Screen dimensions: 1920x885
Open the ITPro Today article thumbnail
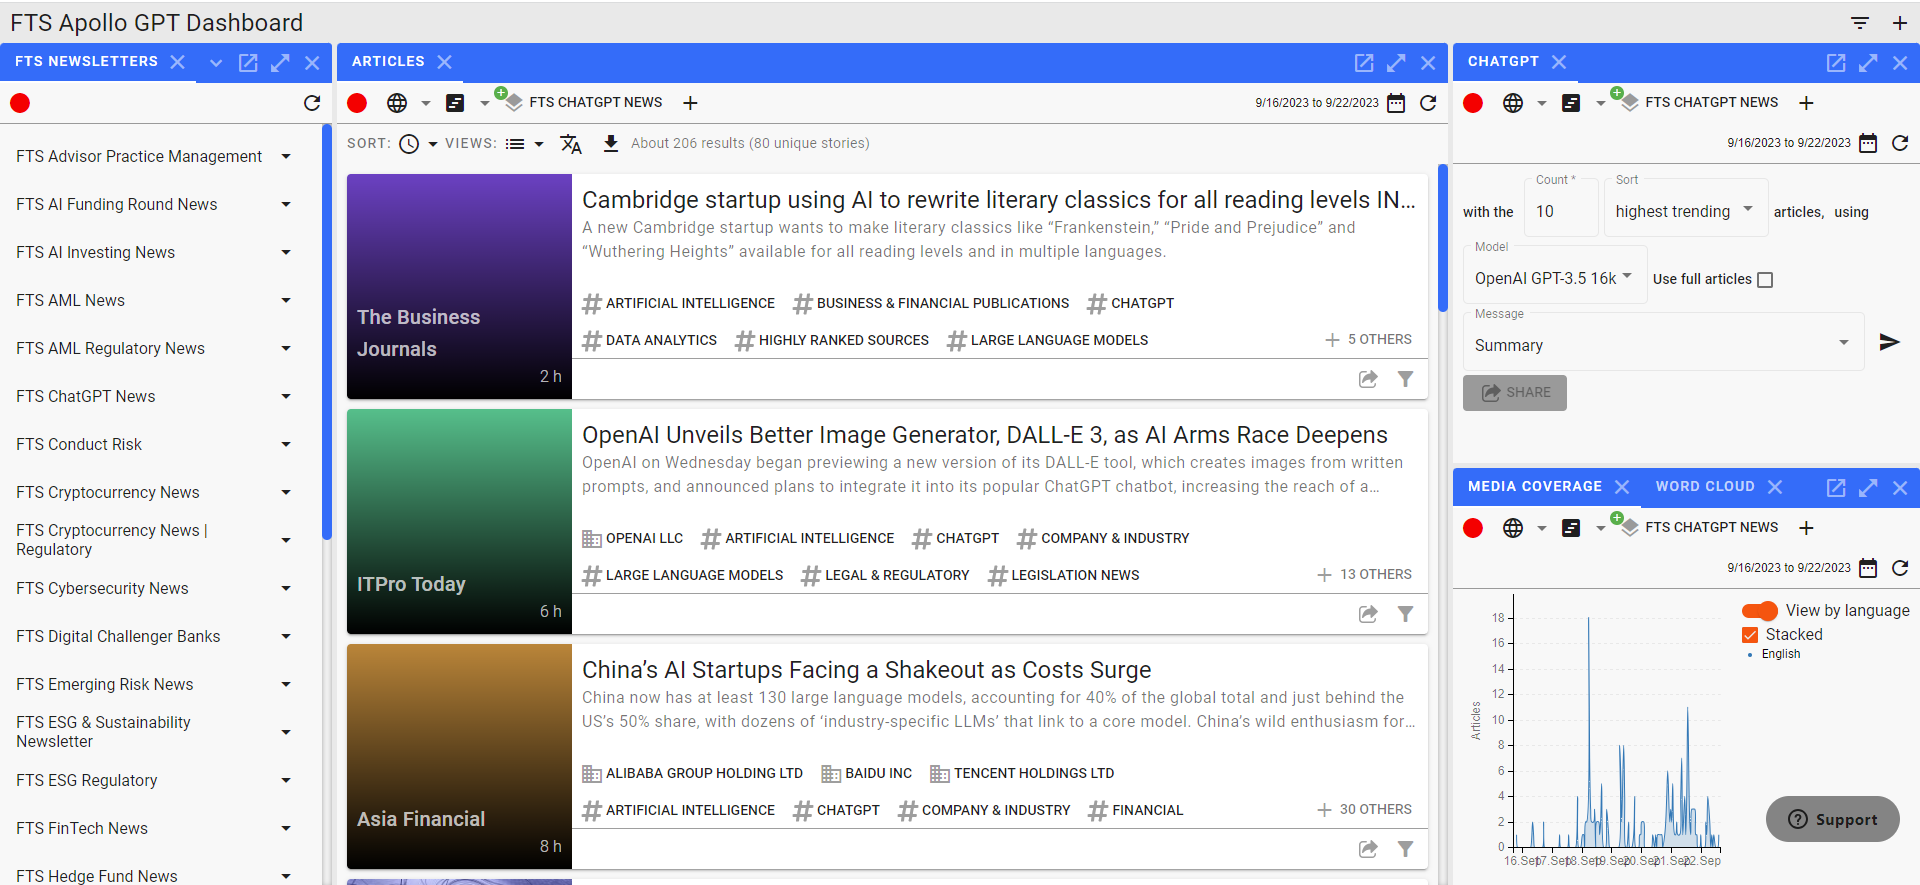(459, 522)
